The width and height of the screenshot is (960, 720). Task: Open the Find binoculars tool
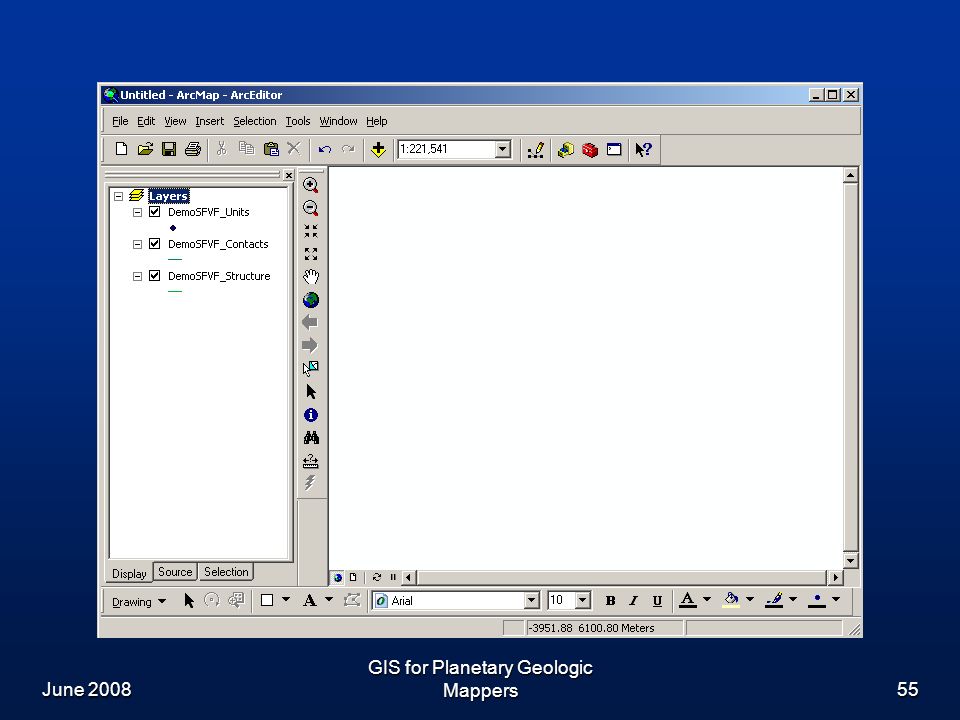(311, 438)
